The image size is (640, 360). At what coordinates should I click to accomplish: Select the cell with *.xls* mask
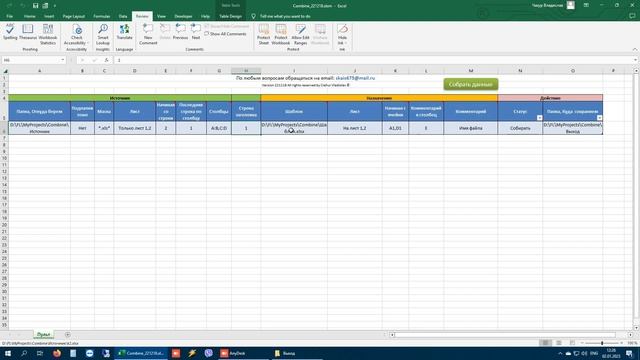coord(104,128)
